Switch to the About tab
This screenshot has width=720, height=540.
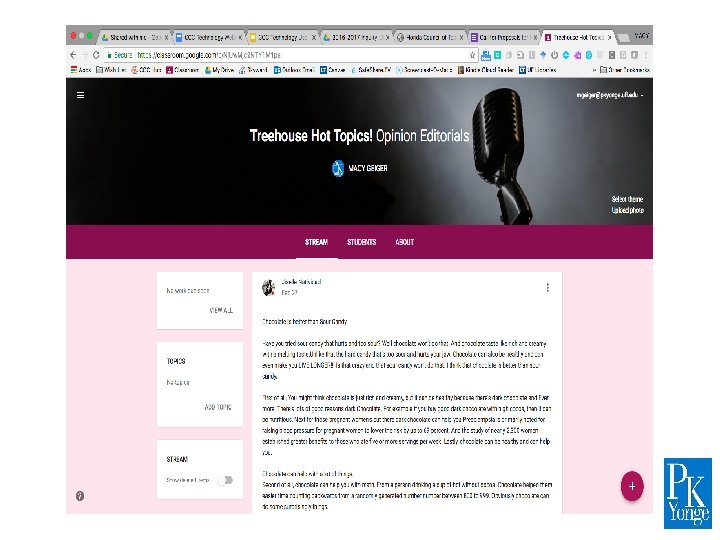point(405,242)
